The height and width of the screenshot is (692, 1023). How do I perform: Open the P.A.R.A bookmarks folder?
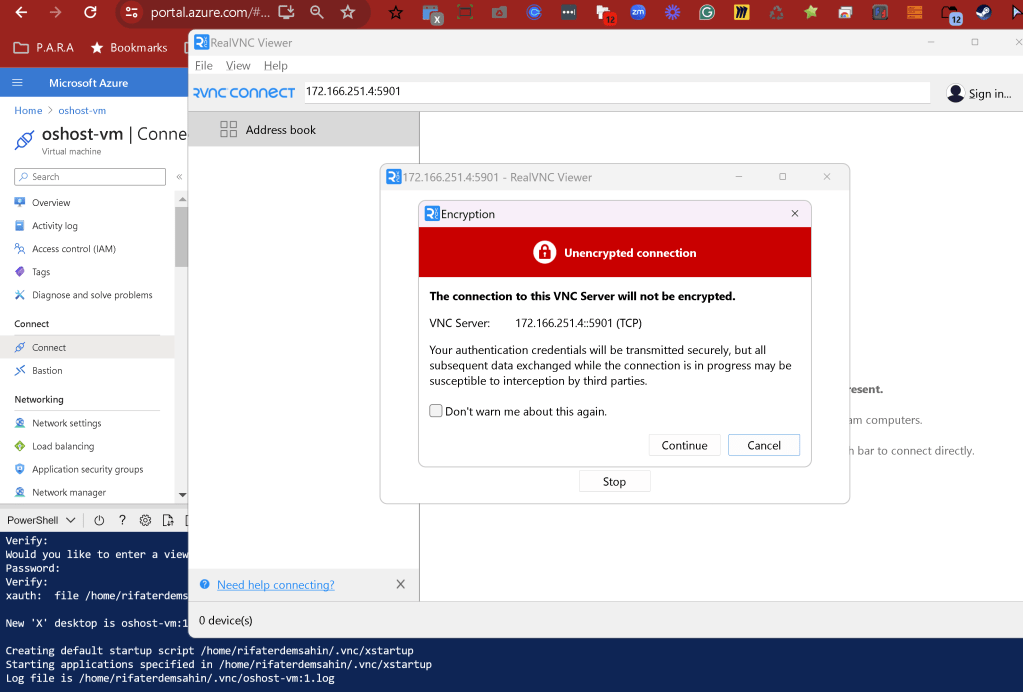44,48
